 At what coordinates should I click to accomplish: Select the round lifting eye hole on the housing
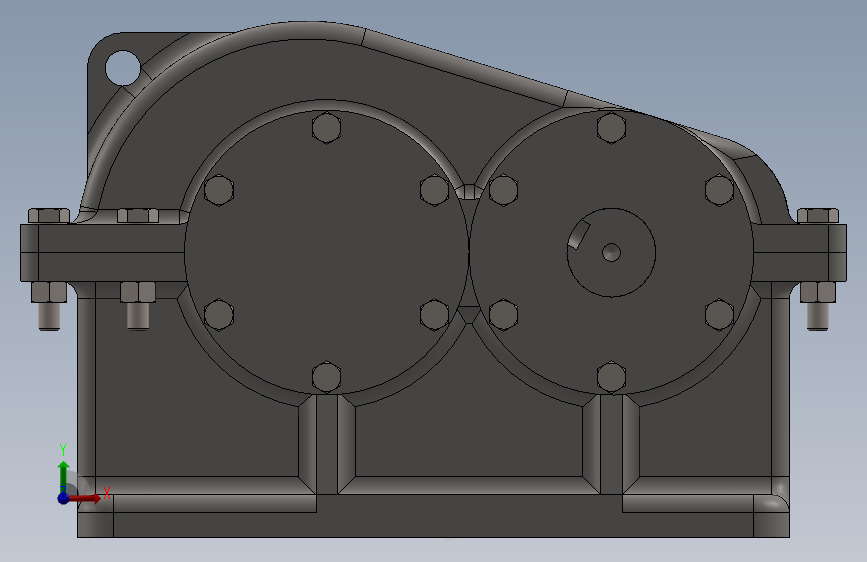(x=123, y=67)
